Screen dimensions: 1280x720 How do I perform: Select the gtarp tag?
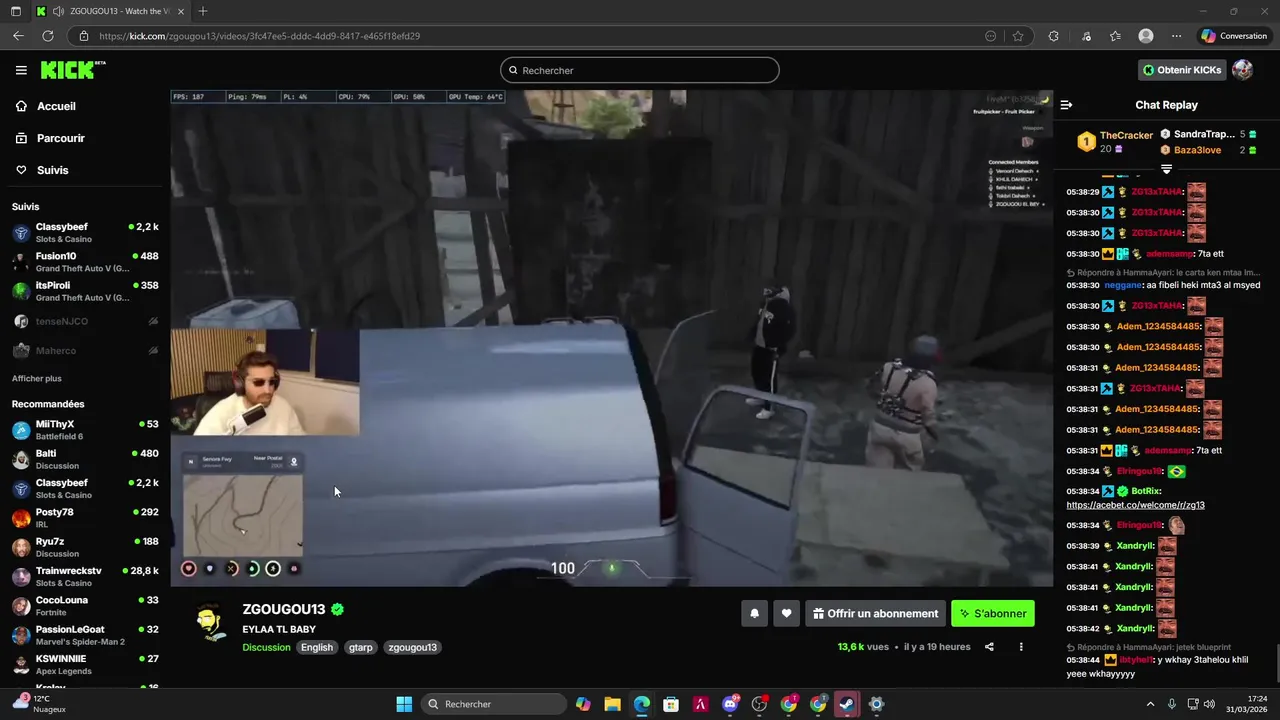[361, 647]
